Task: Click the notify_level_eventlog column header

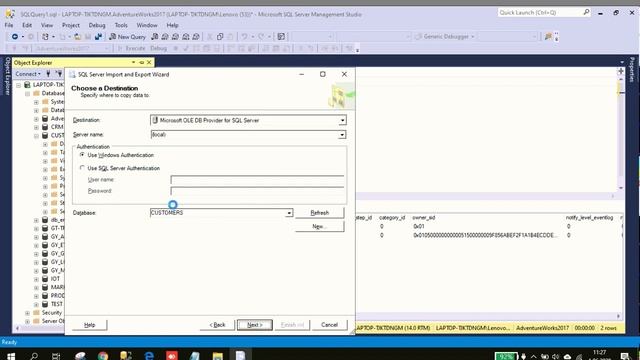Action: (x=589, y=218)
